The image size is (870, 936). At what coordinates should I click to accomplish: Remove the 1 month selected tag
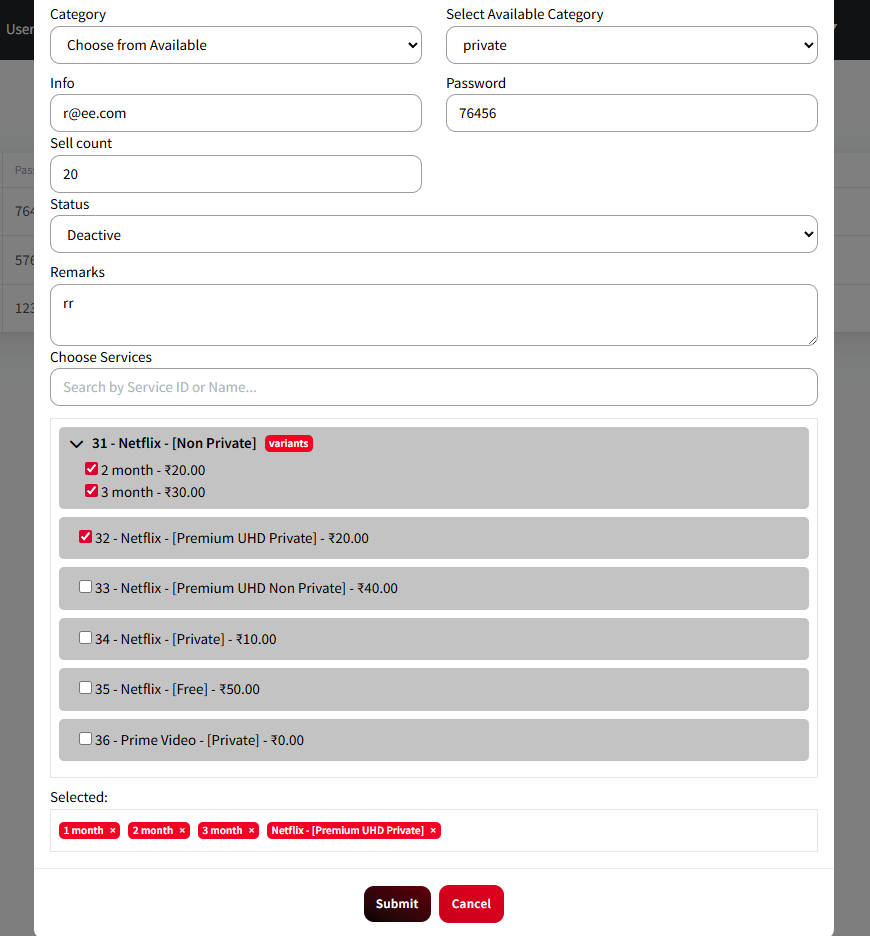coord(112,830)
